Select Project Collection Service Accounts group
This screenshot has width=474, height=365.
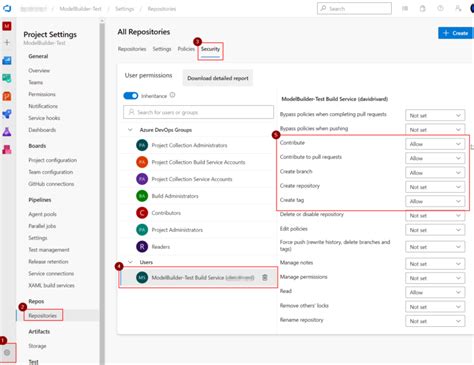[x=198, y=179]
